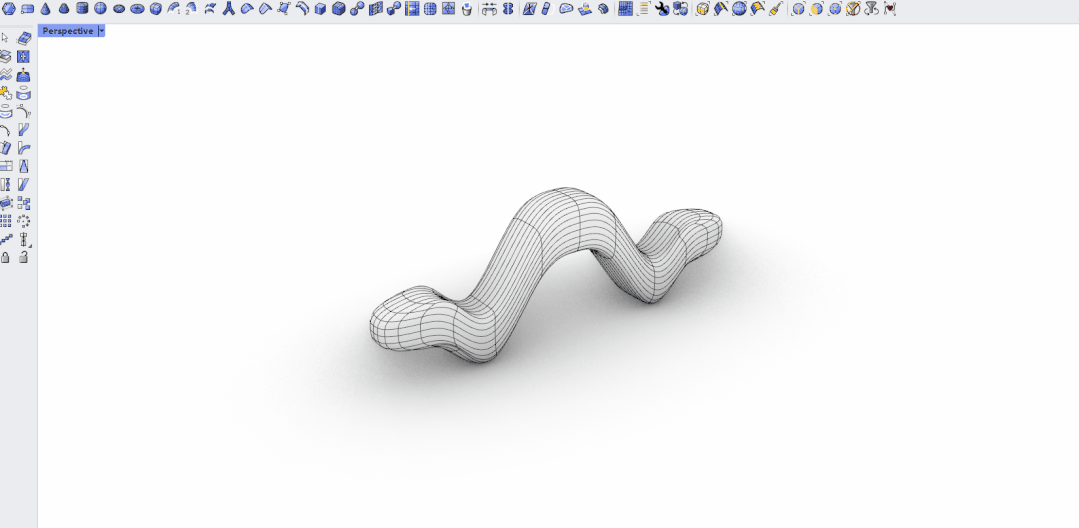Select the yellow puzzle pieces icon
This screenshot has height=528, width=1079.
point(6,92)
